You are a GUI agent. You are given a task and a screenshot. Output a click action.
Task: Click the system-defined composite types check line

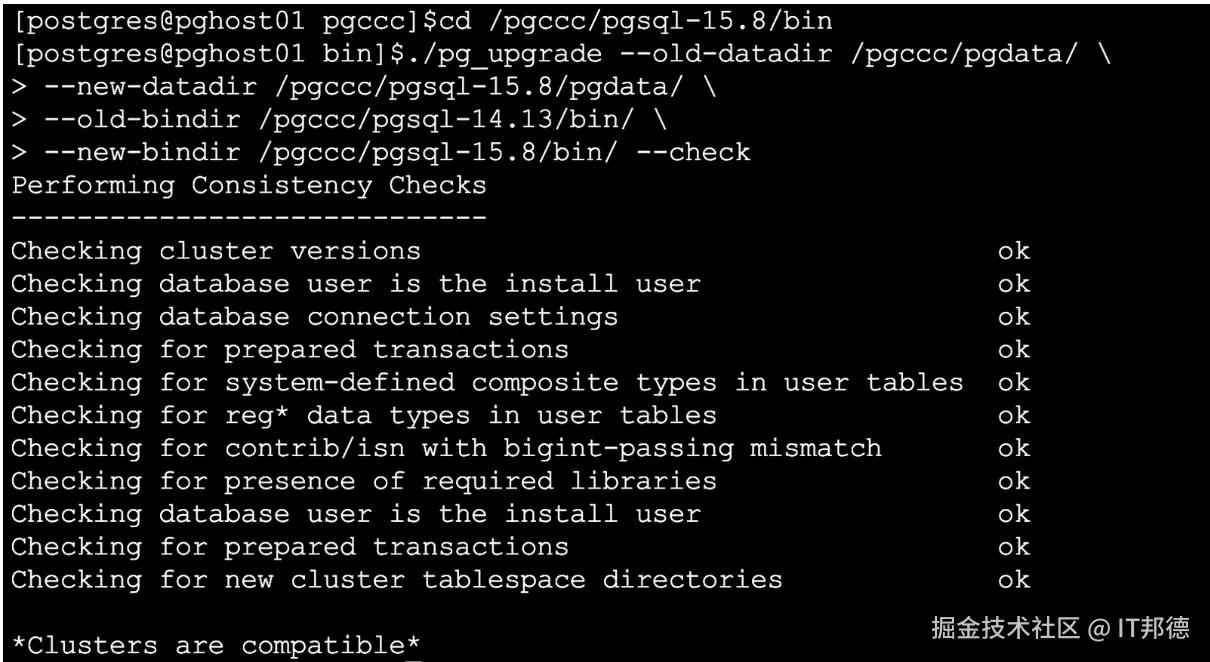point(486,382)
